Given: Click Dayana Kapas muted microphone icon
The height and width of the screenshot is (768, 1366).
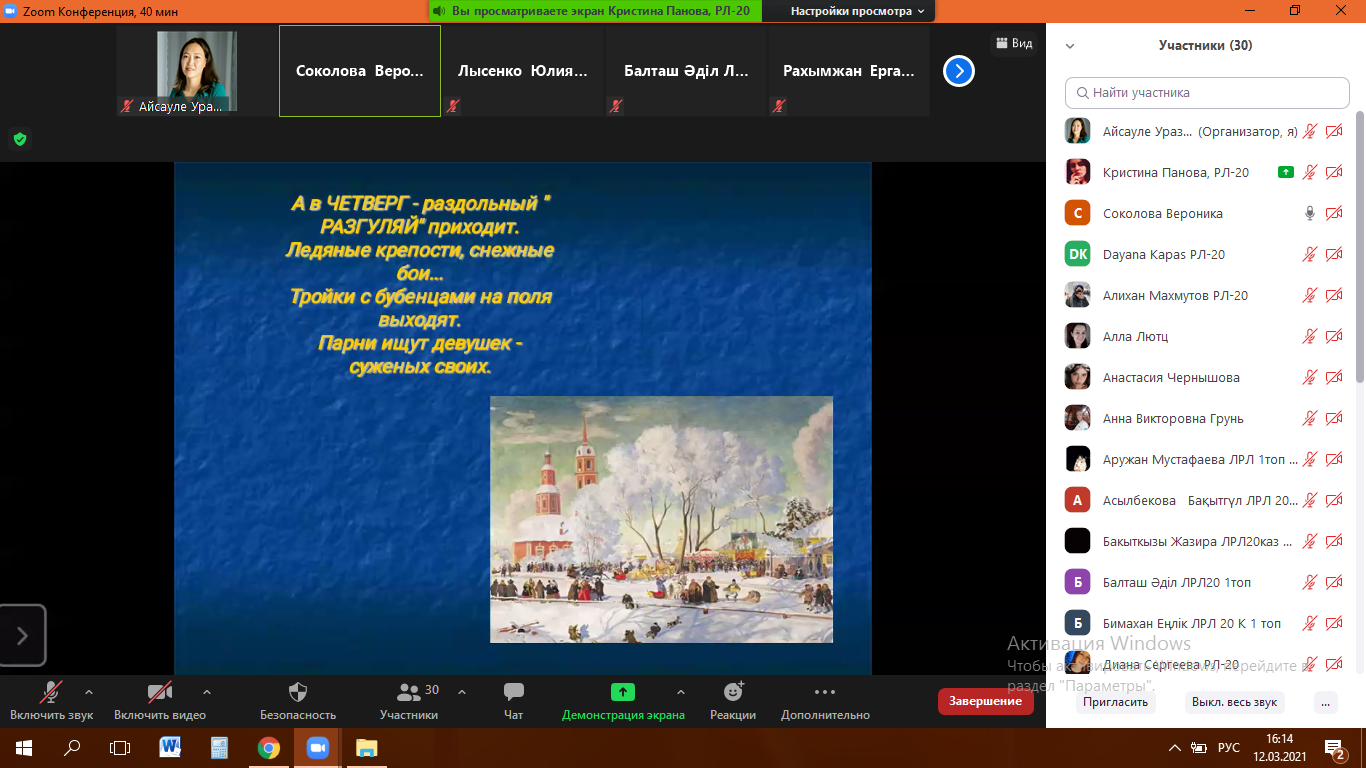Looking at the screenshot, I should (1310, 254).
